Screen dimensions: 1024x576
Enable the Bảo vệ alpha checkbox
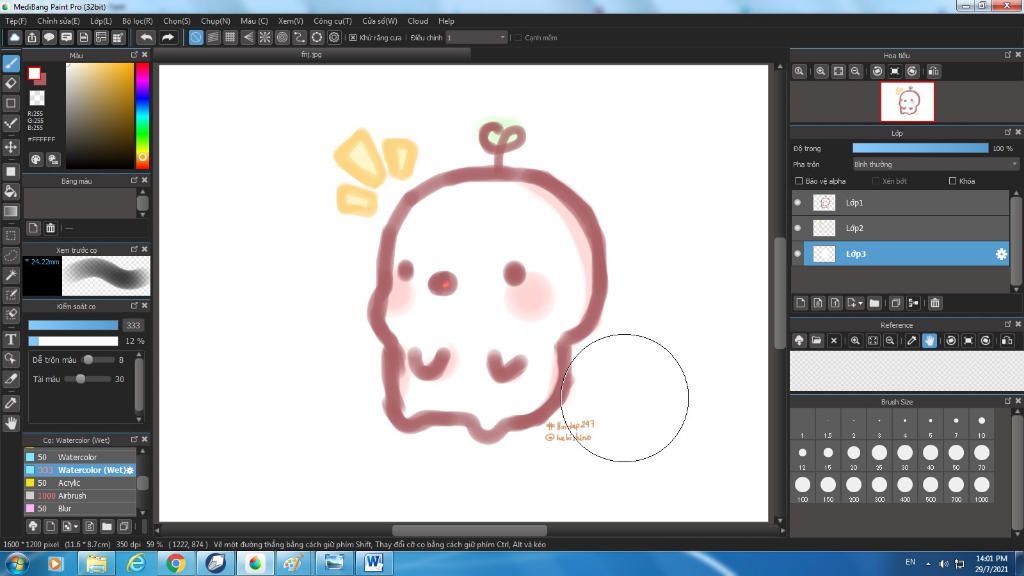coord(799,181)
